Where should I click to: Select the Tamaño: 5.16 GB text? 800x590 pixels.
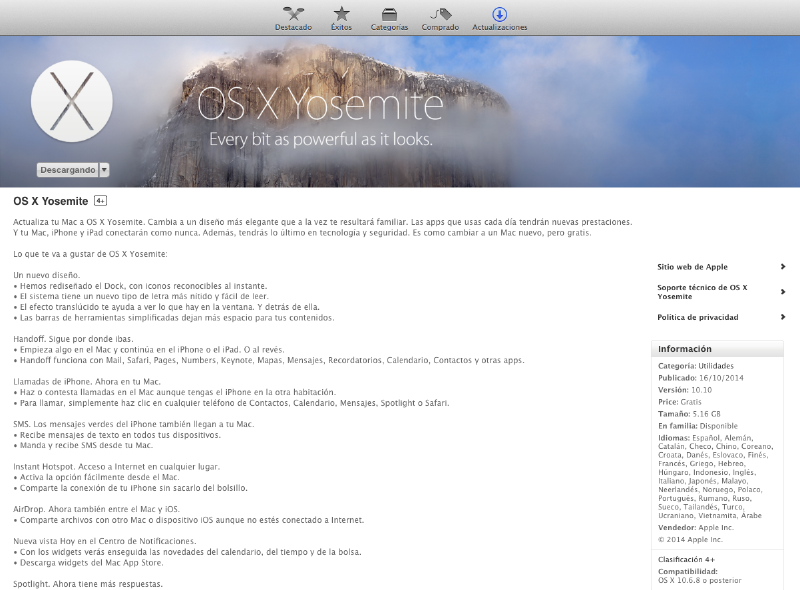(x=689, y=413)
